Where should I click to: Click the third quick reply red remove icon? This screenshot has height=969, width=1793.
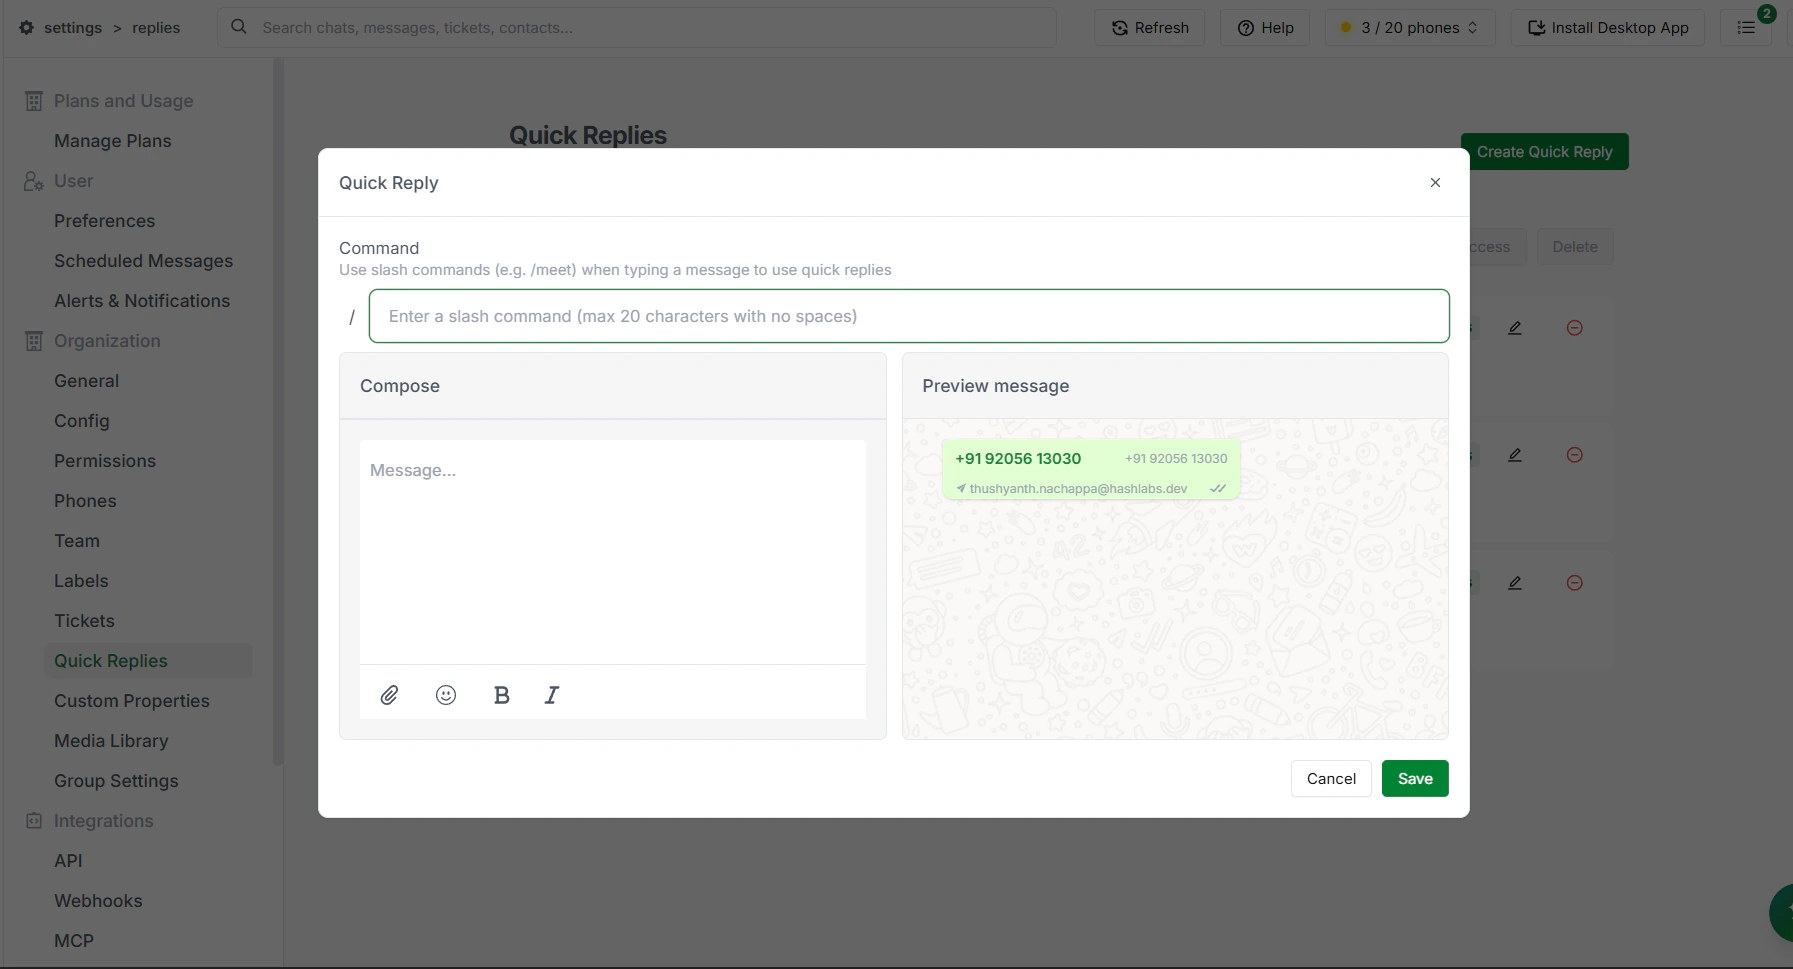click(1574, 583)
